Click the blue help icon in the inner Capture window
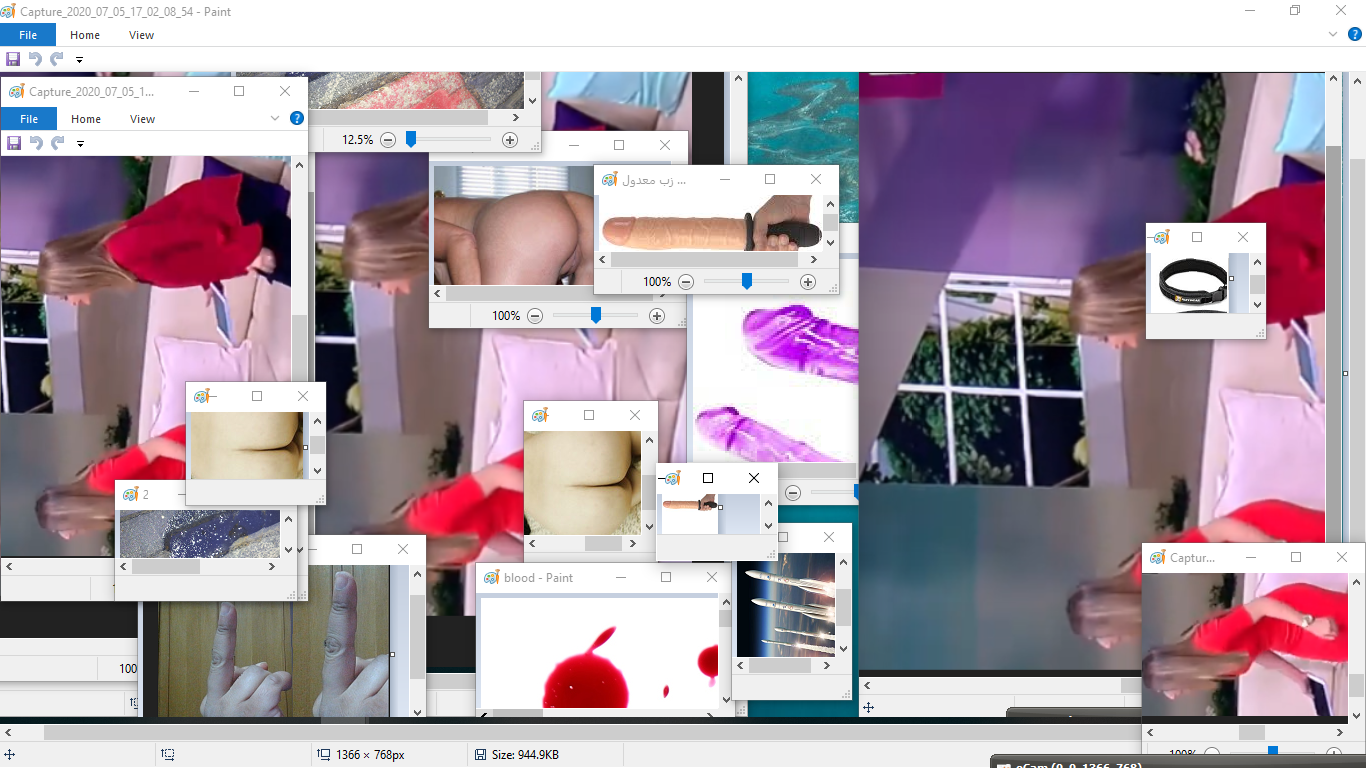Image resolution: width=1366 pixels, height=768 pixels. [x=297, y=118]
